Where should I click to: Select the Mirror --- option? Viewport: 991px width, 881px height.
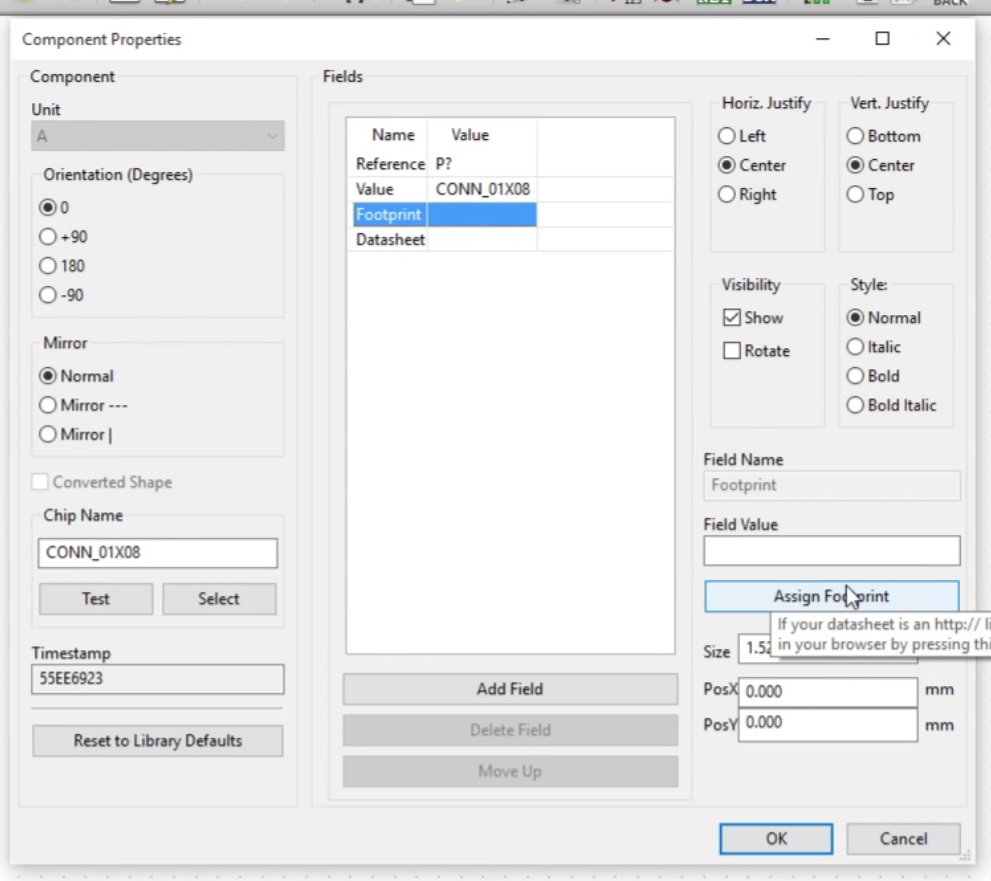tap(48, 405)
